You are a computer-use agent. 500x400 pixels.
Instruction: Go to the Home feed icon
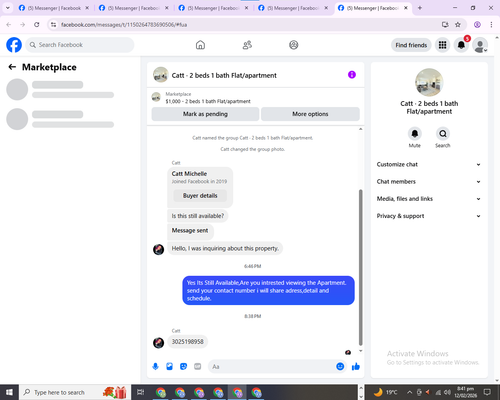point(200,45)
